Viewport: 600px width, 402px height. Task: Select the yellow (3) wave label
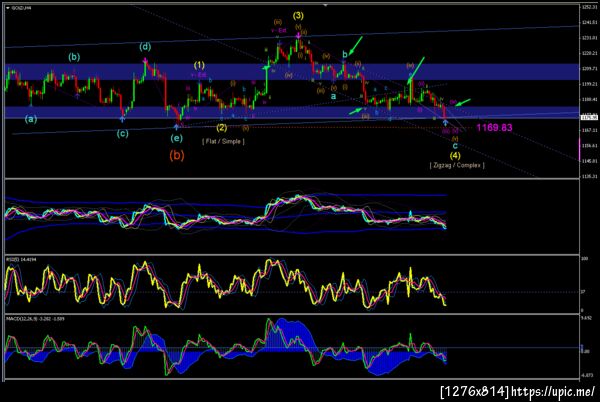tap(298, 16)
